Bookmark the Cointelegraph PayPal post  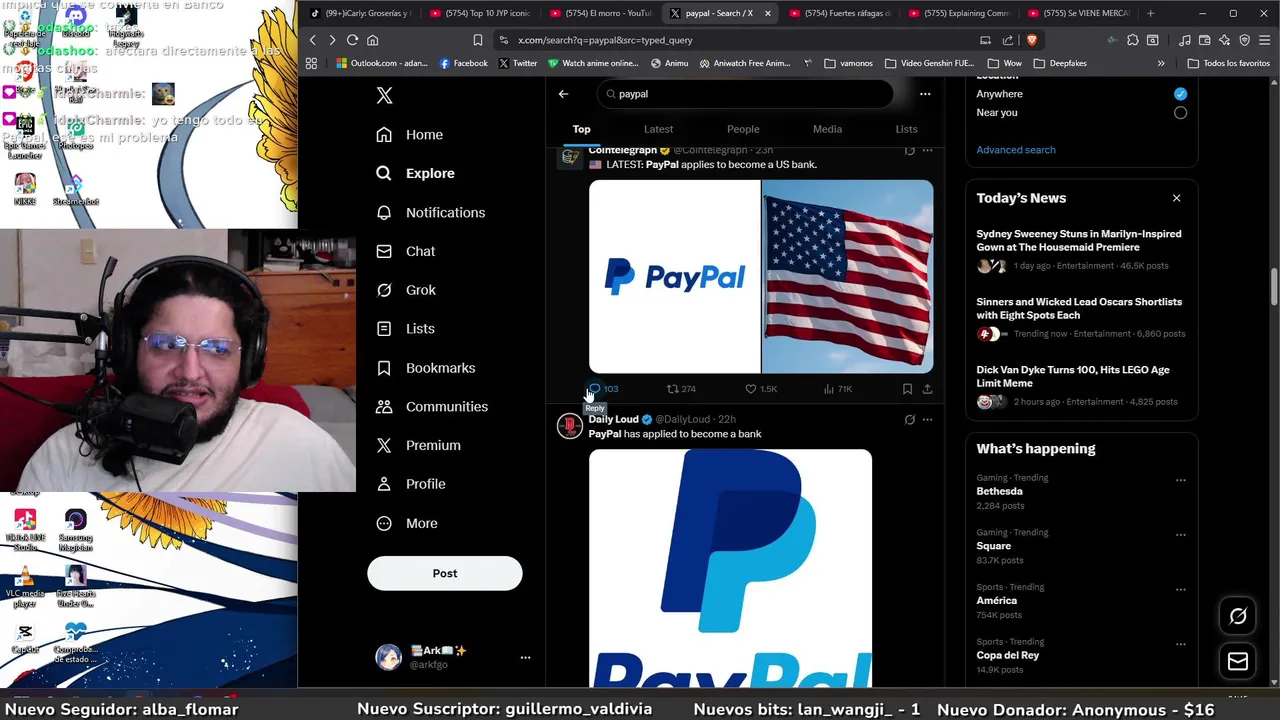907,389
